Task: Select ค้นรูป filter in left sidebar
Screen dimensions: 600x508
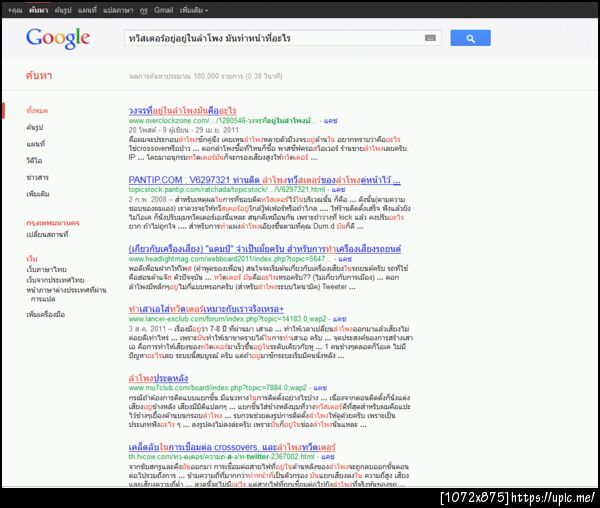Action: 35,127
